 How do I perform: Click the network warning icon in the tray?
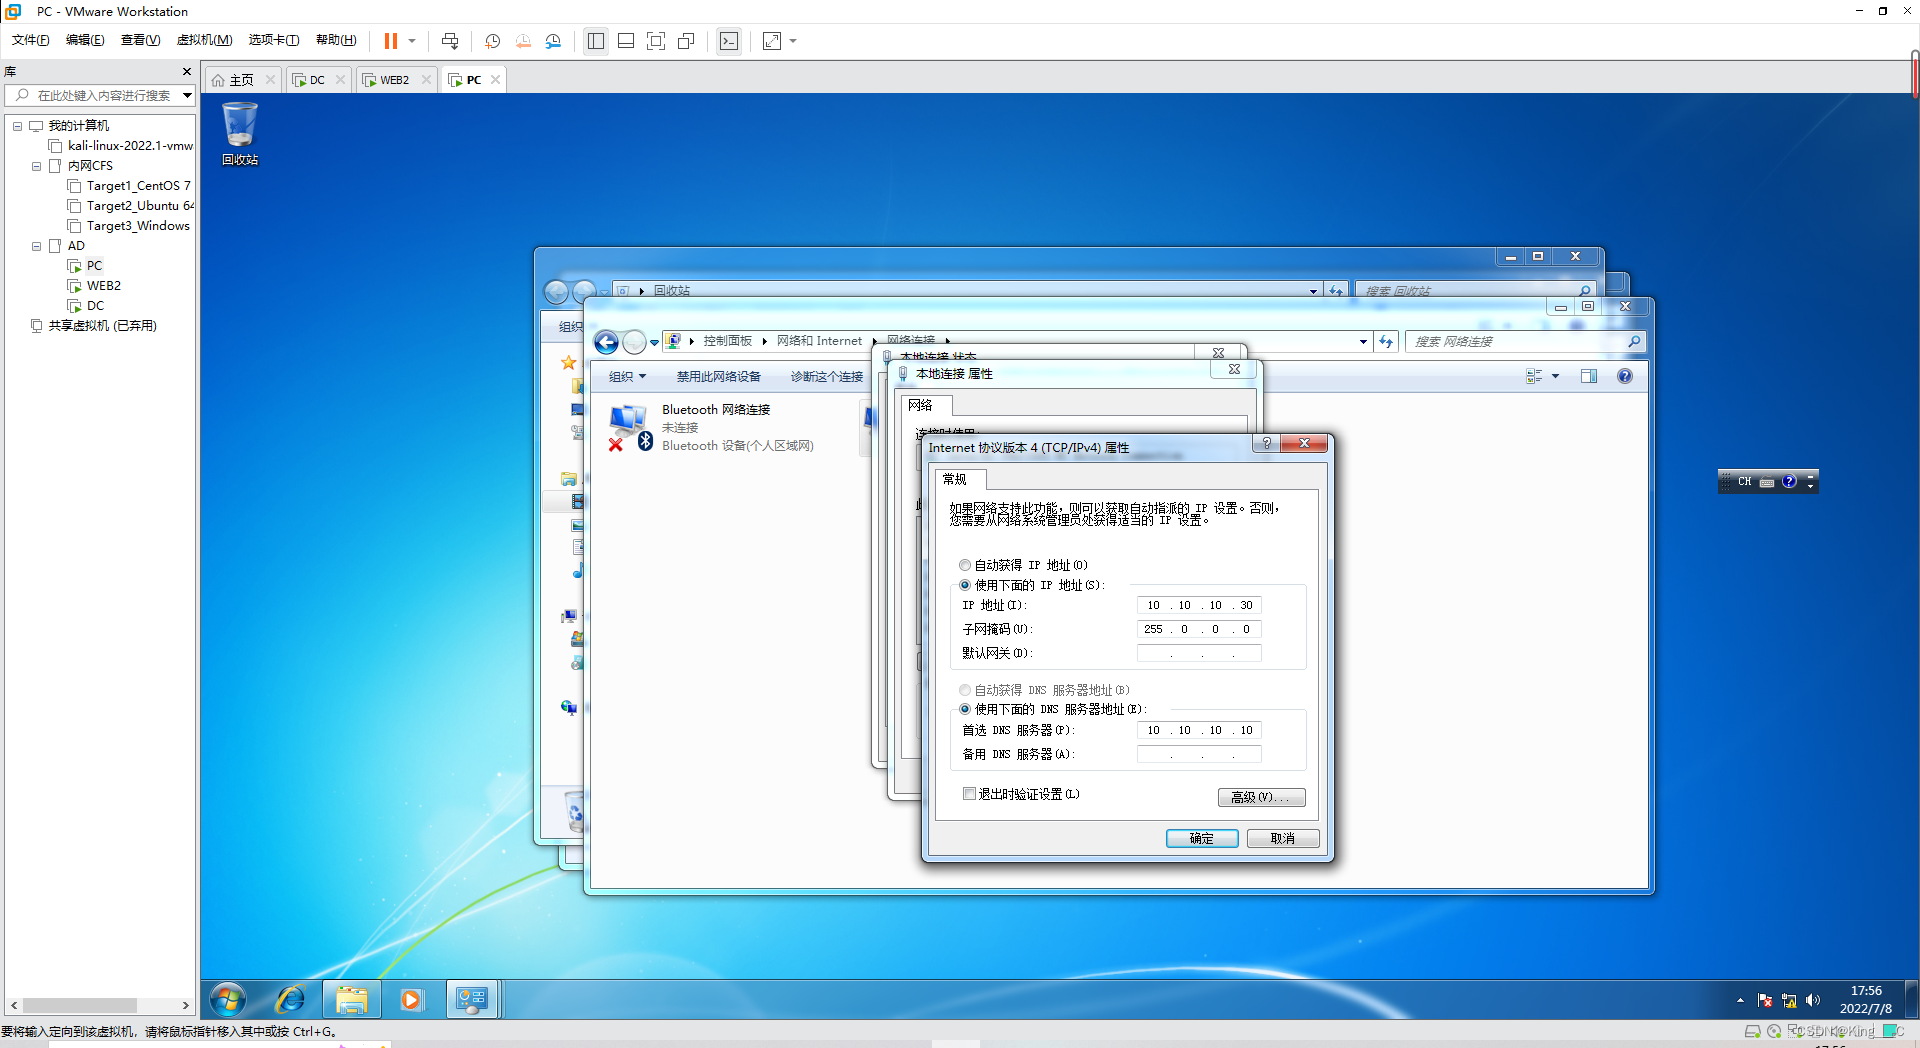pyautogui.click(x=1789, y=1000)
